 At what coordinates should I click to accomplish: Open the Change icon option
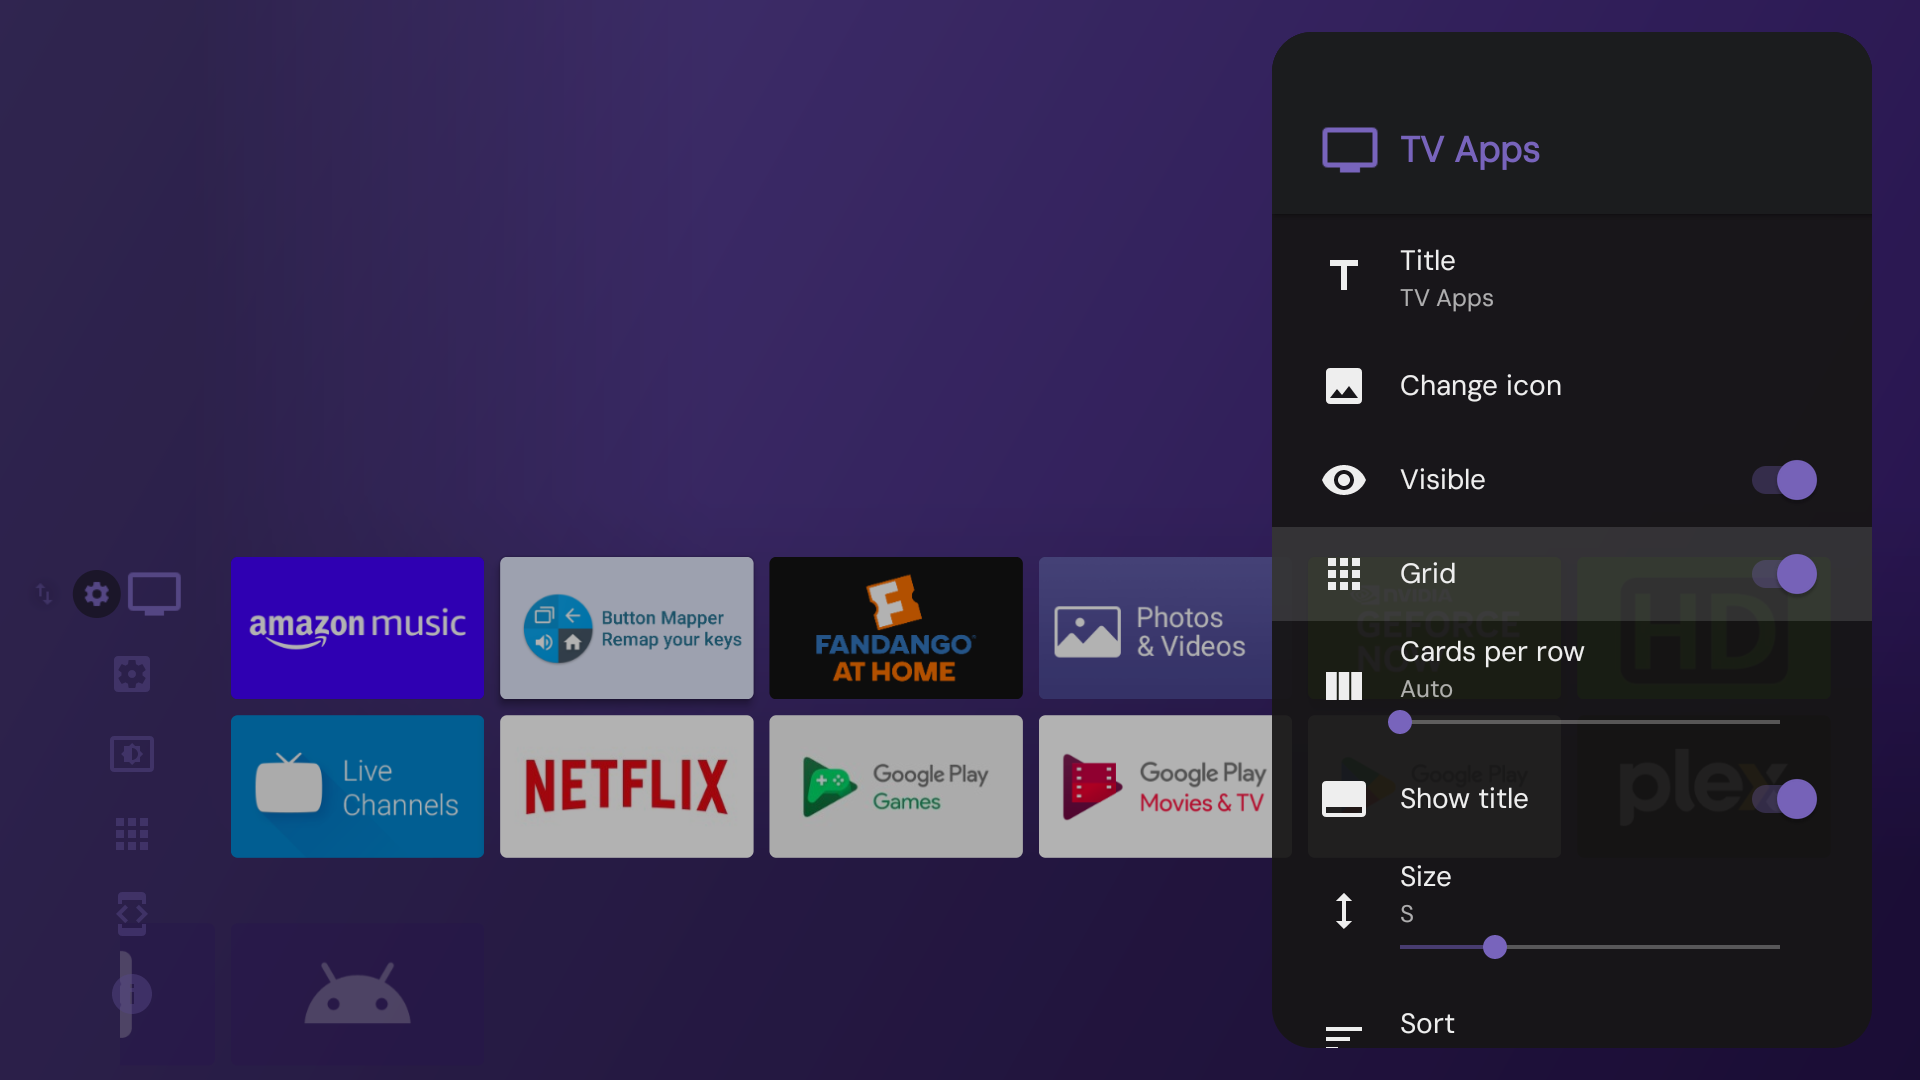[x=1572, y=386]
